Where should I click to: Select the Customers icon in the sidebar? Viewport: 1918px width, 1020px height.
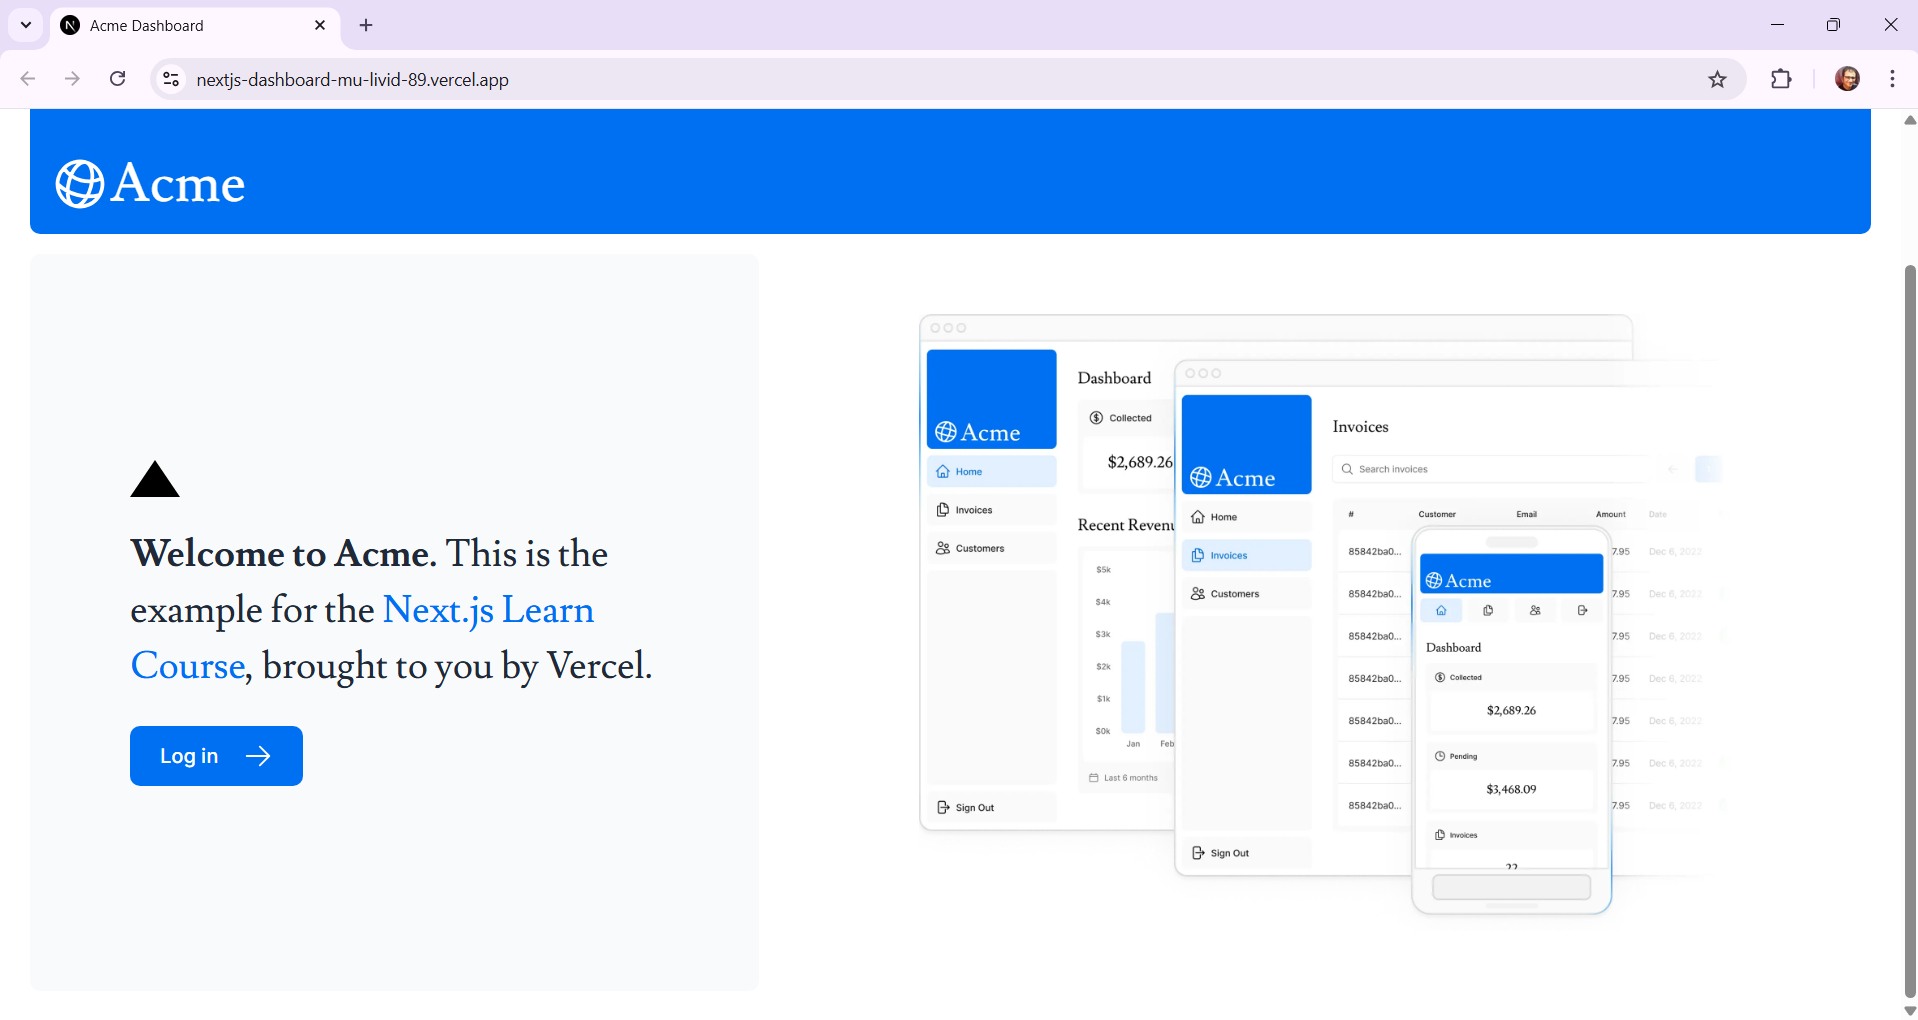(943, 547)
